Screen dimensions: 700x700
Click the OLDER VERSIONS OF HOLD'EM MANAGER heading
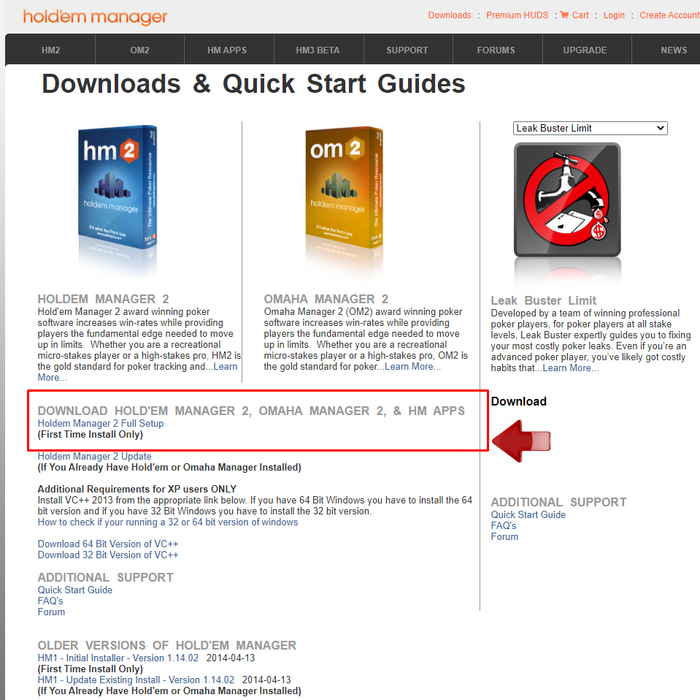coord(167,645)
